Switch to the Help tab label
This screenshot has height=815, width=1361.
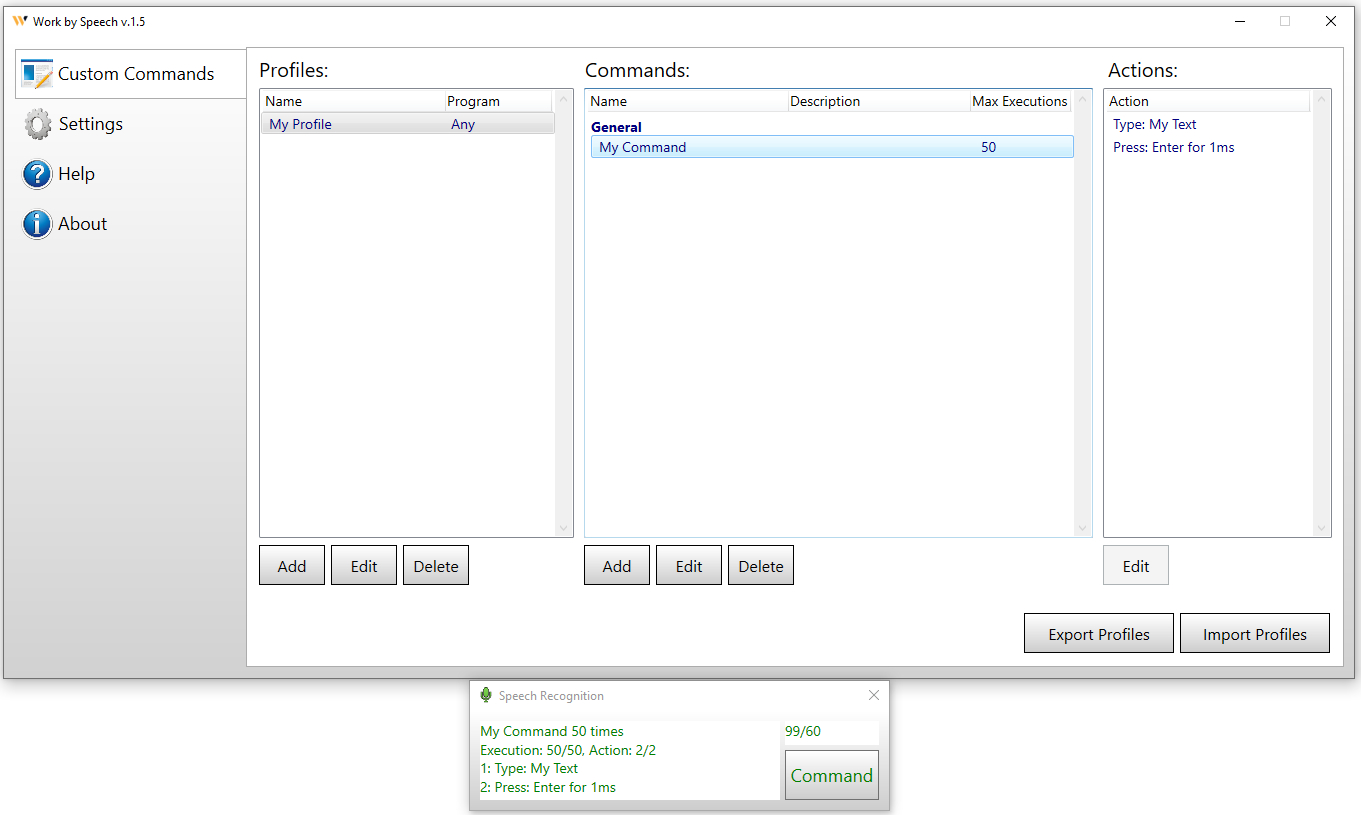click(76, 174)
